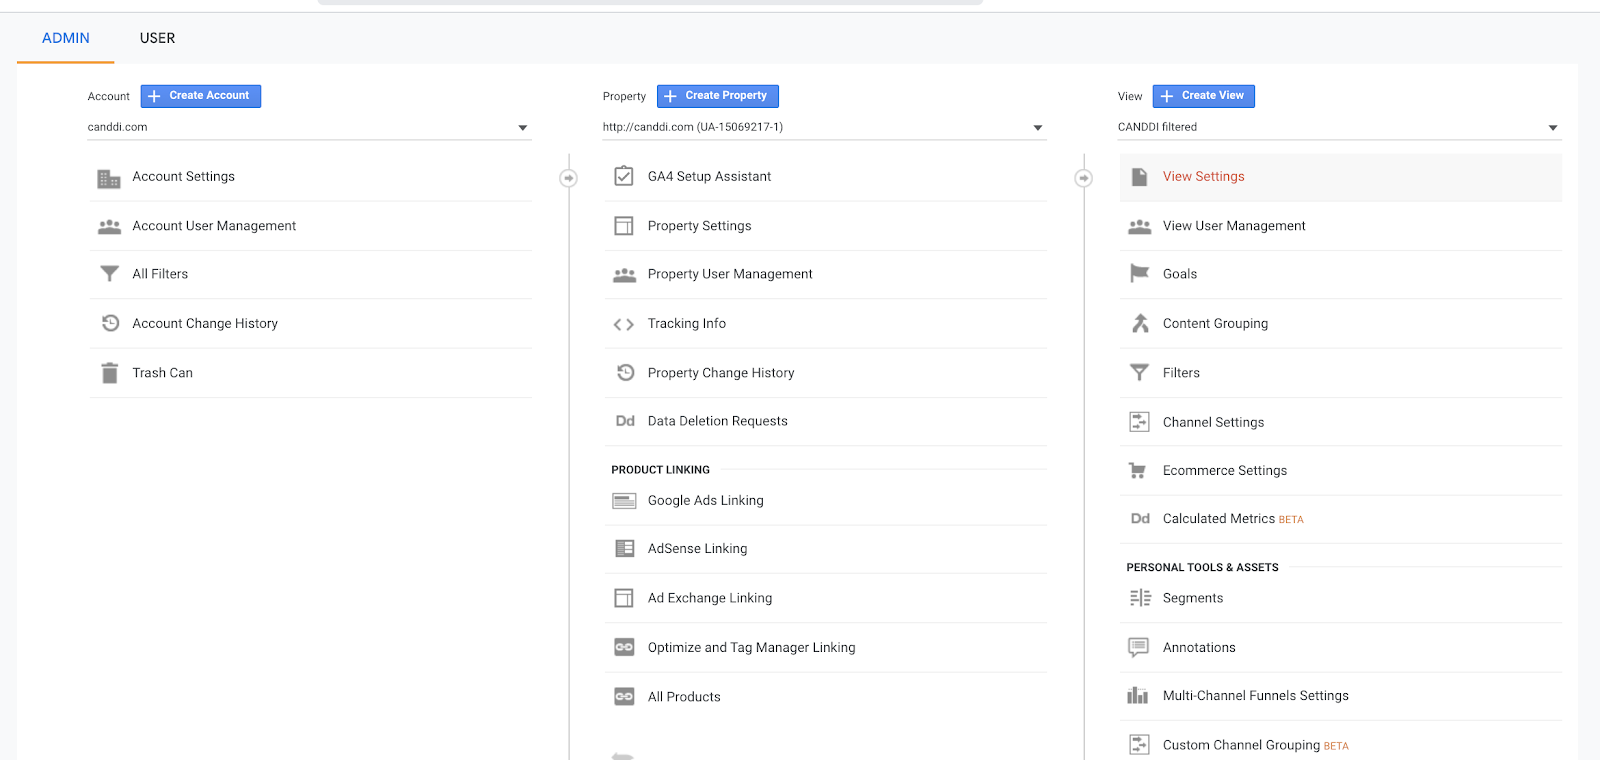Open Data Deletion Requests

click(717, 421)
